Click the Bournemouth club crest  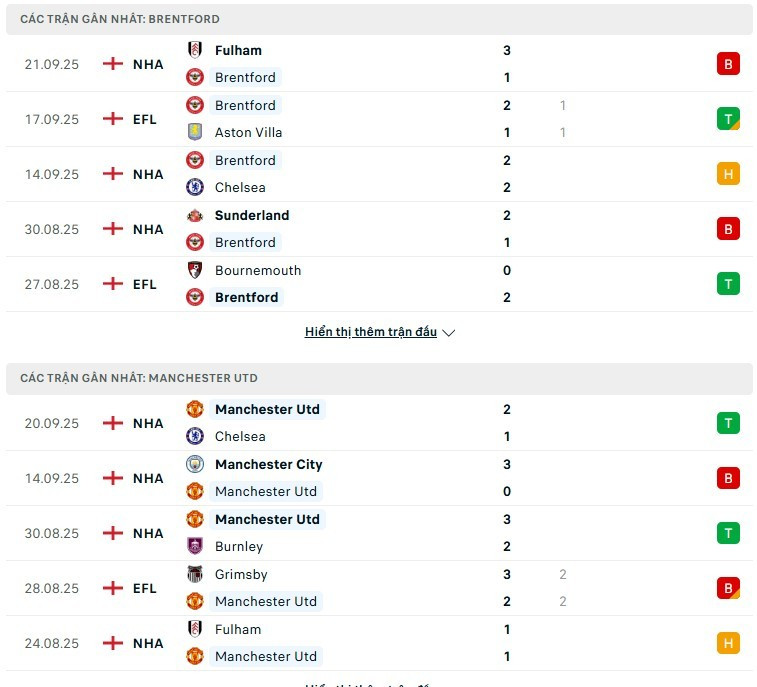(x=195, y=270)
